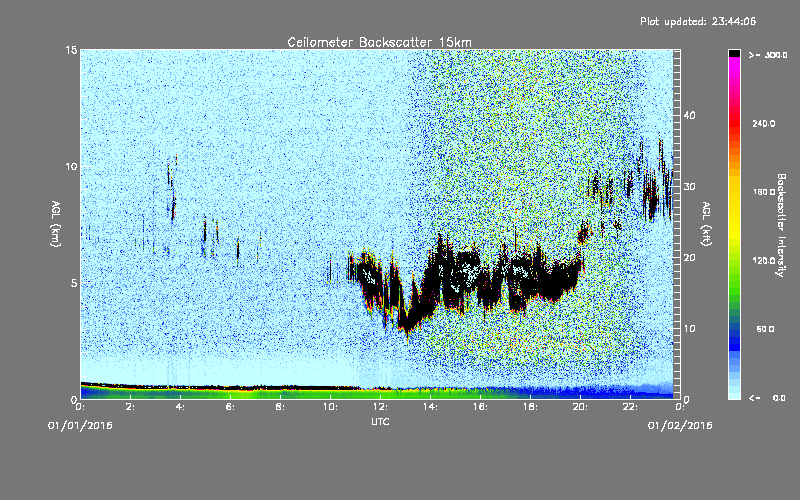Viewport: 800px width, 500px height.
Task: Click the "20:" hour tick label
Action: click(581, 407)
